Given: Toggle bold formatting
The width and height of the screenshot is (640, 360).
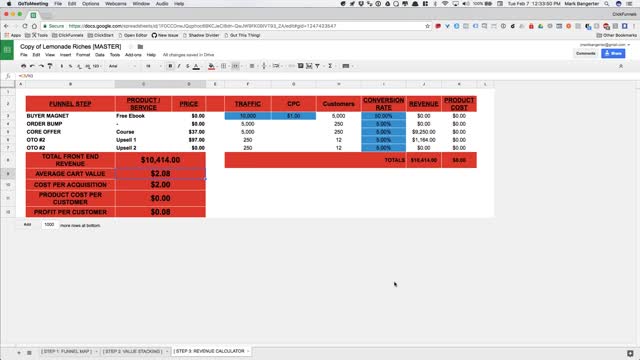Looking at the screenshot, I should [x=170, y=66].
